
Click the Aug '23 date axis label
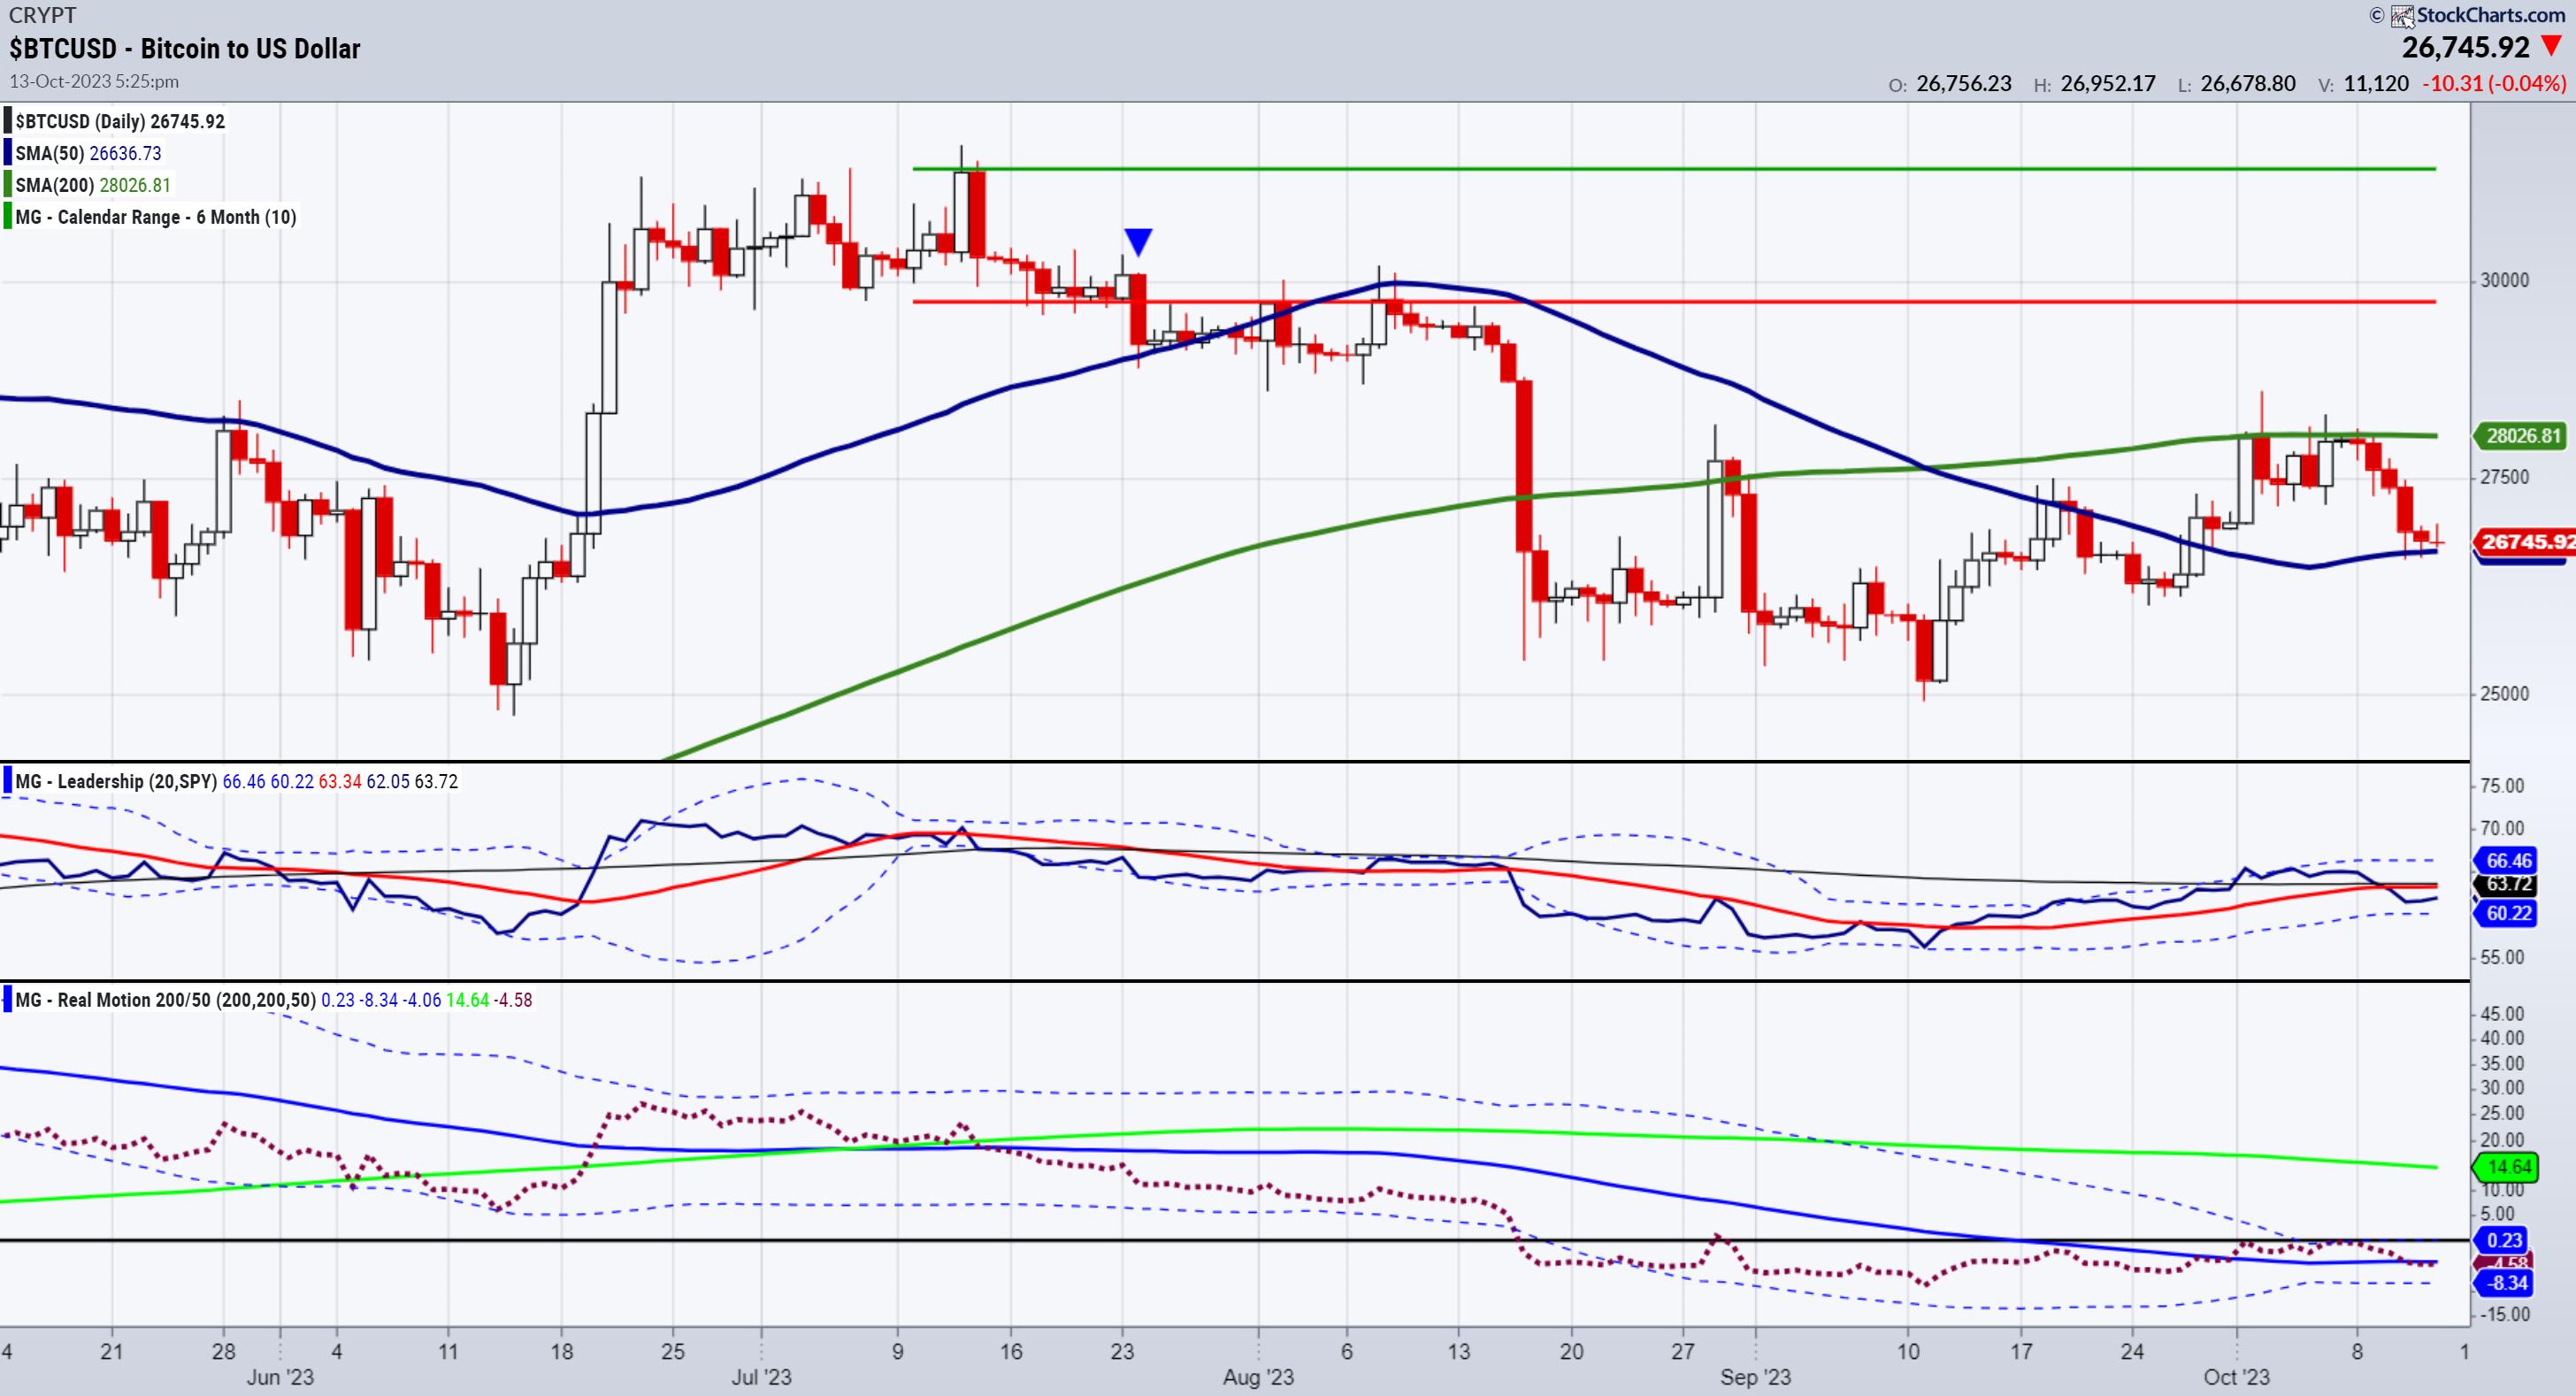(1258, 1377)
